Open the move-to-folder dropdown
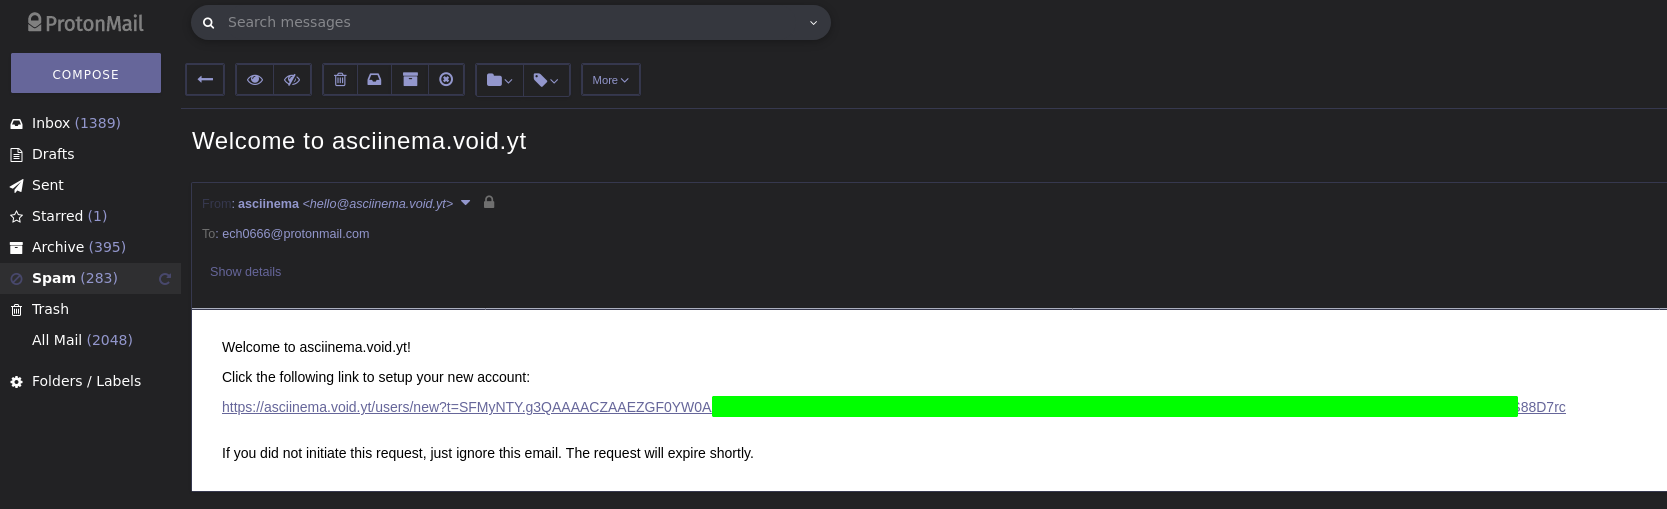This screenshot has height=509, width=1667. 499,80
